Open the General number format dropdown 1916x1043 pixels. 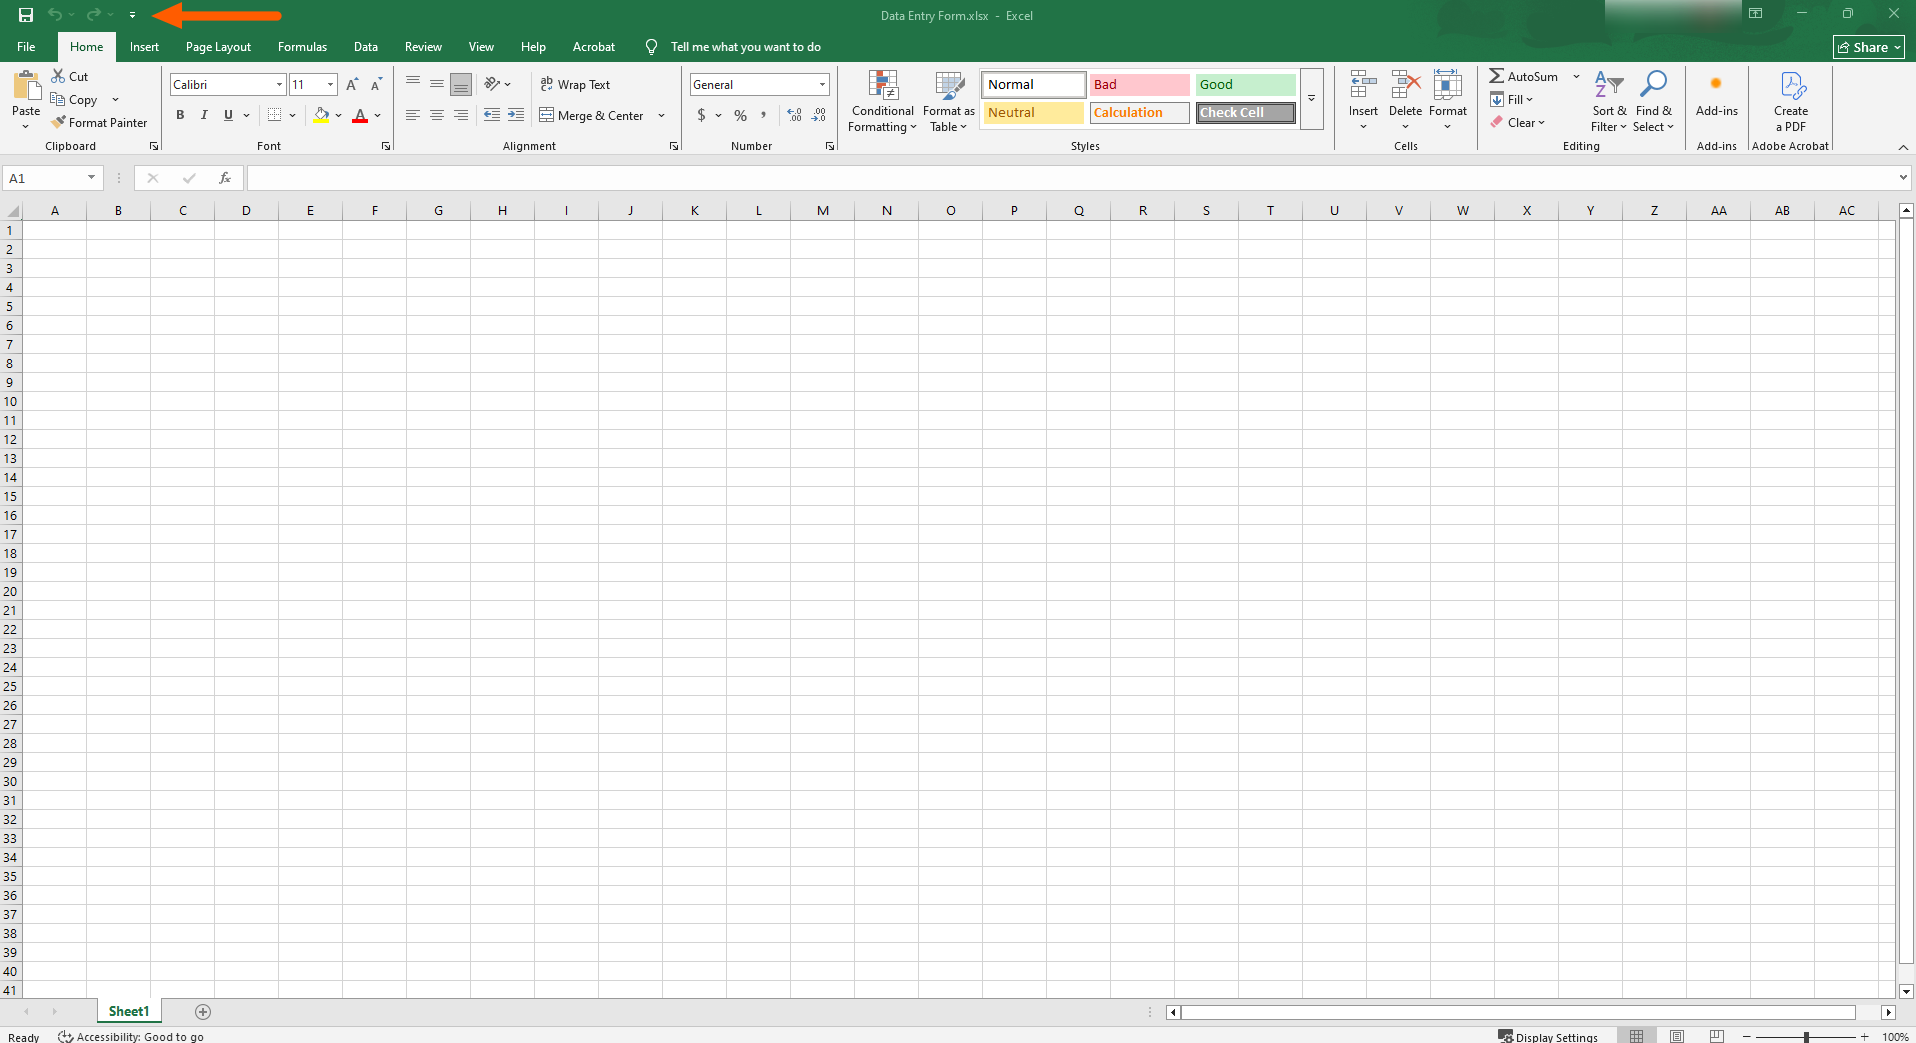tap(822, 85)
